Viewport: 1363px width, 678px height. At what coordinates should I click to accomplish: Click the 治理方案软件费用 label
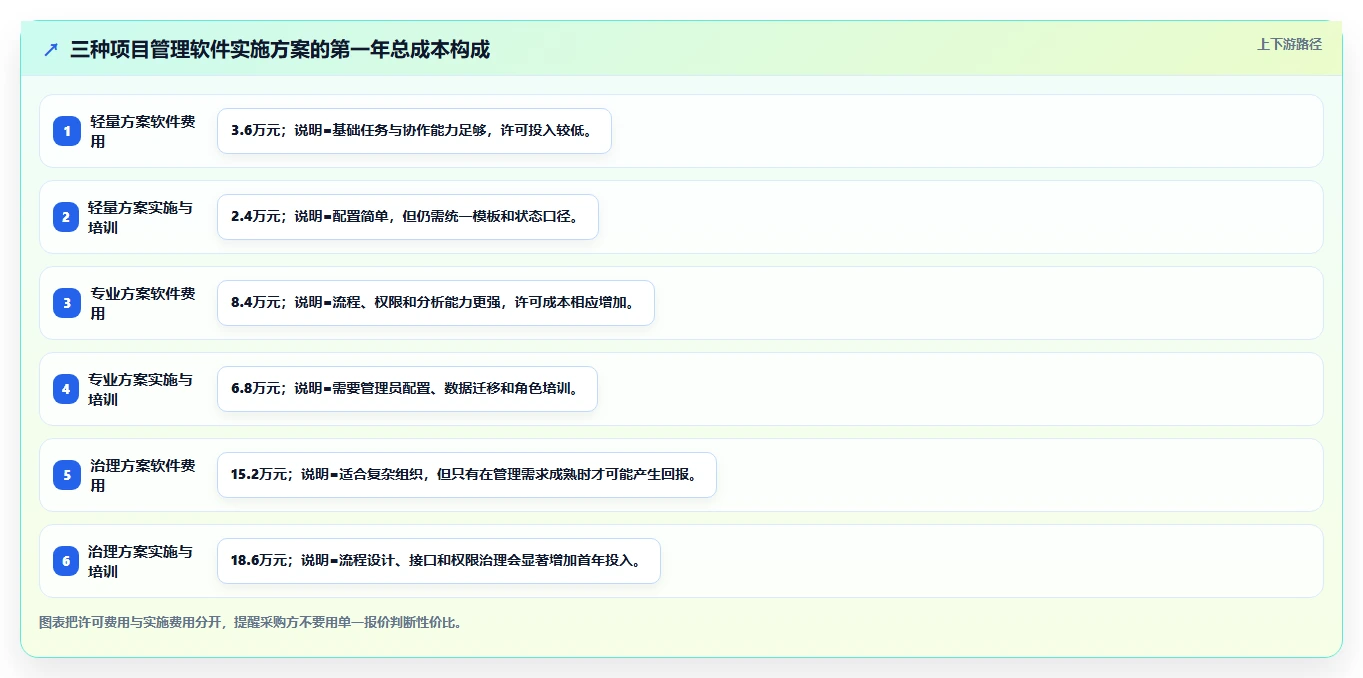(143, 475)
